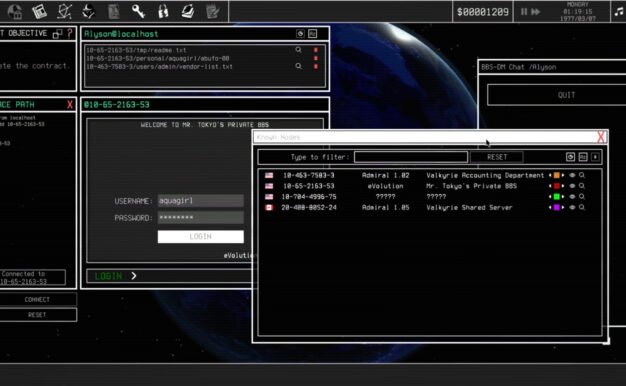The height and width of the screenshot is (386, 626).
Task: Open the hacker with hat icon
Action: point(89,11)
